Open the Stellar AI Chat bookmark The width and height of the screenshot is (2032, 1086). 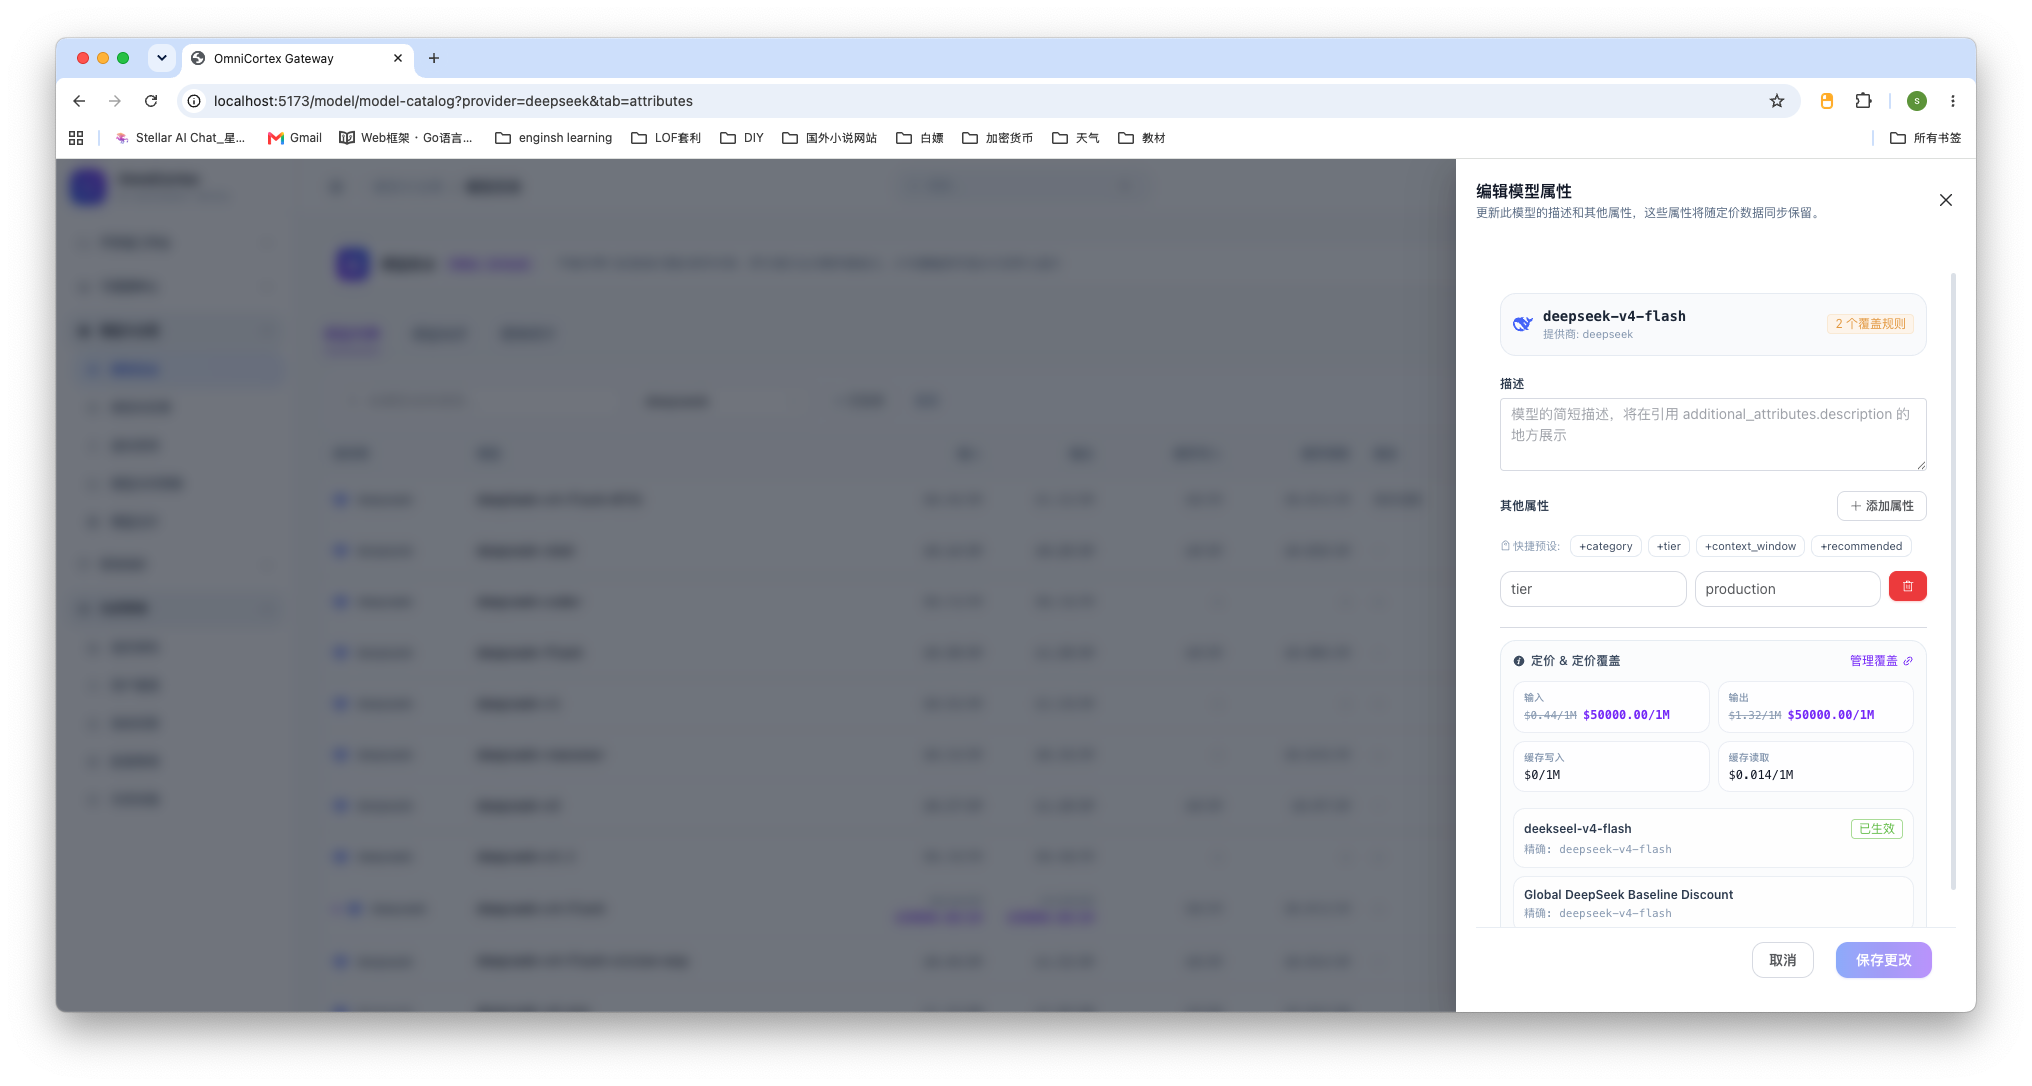(180, 138)
